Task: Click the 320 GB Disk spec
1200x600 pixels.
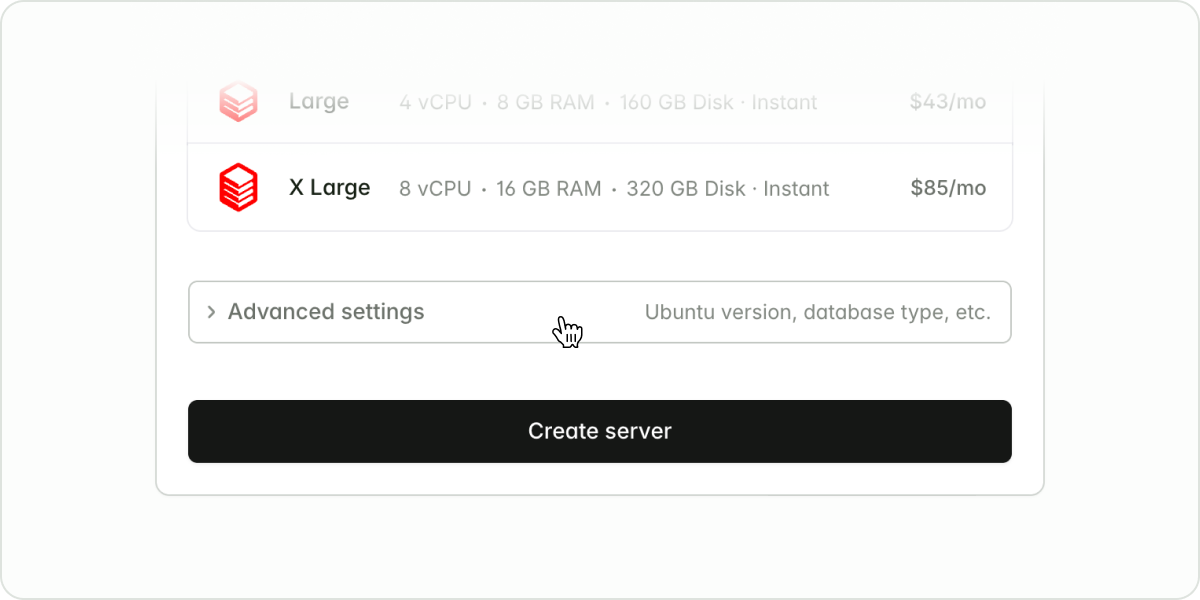Action: point(686,188)
